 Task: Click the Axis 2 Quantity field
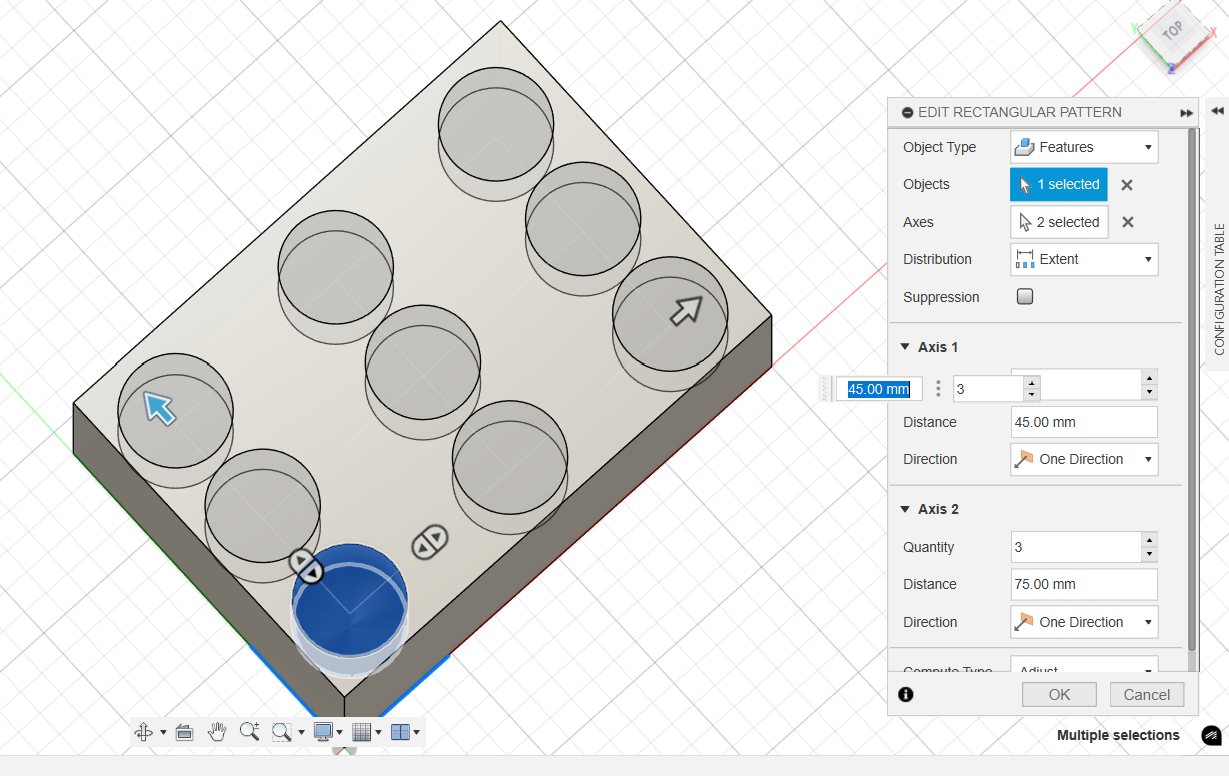1076,547
